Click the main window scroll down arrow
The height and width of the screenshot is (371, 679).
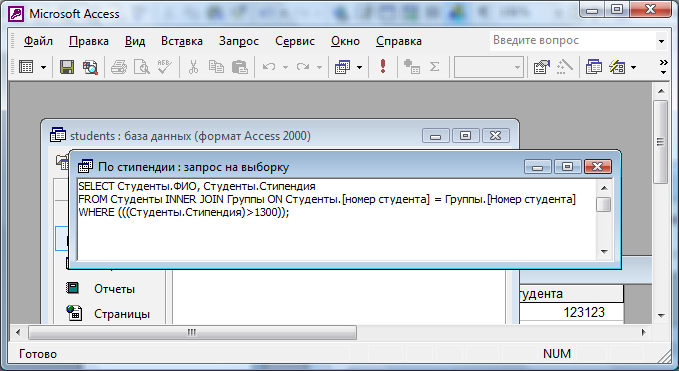(x=660, y=315)
